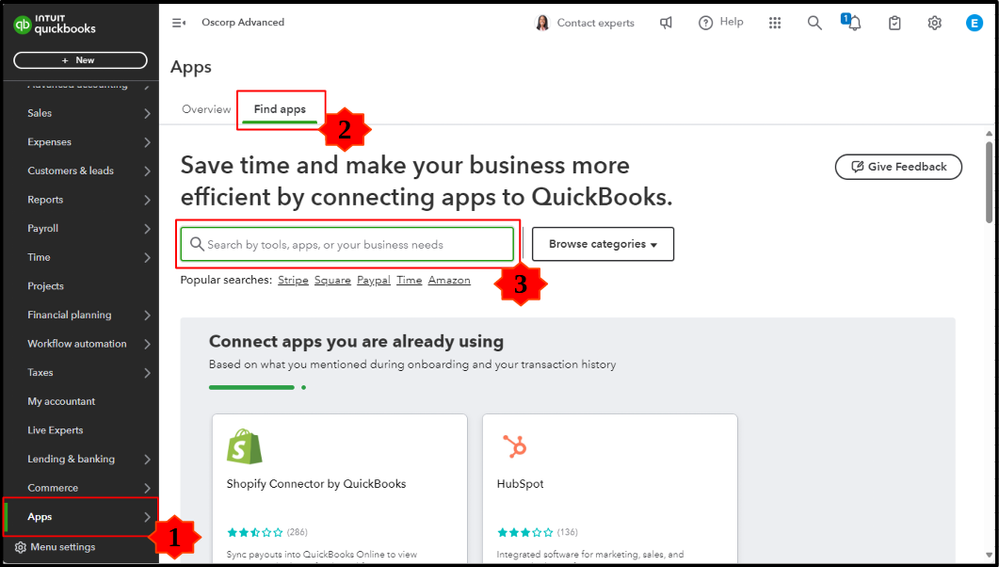
Task: Open the HubSpot app card title
Action: [x=521, y=484]
